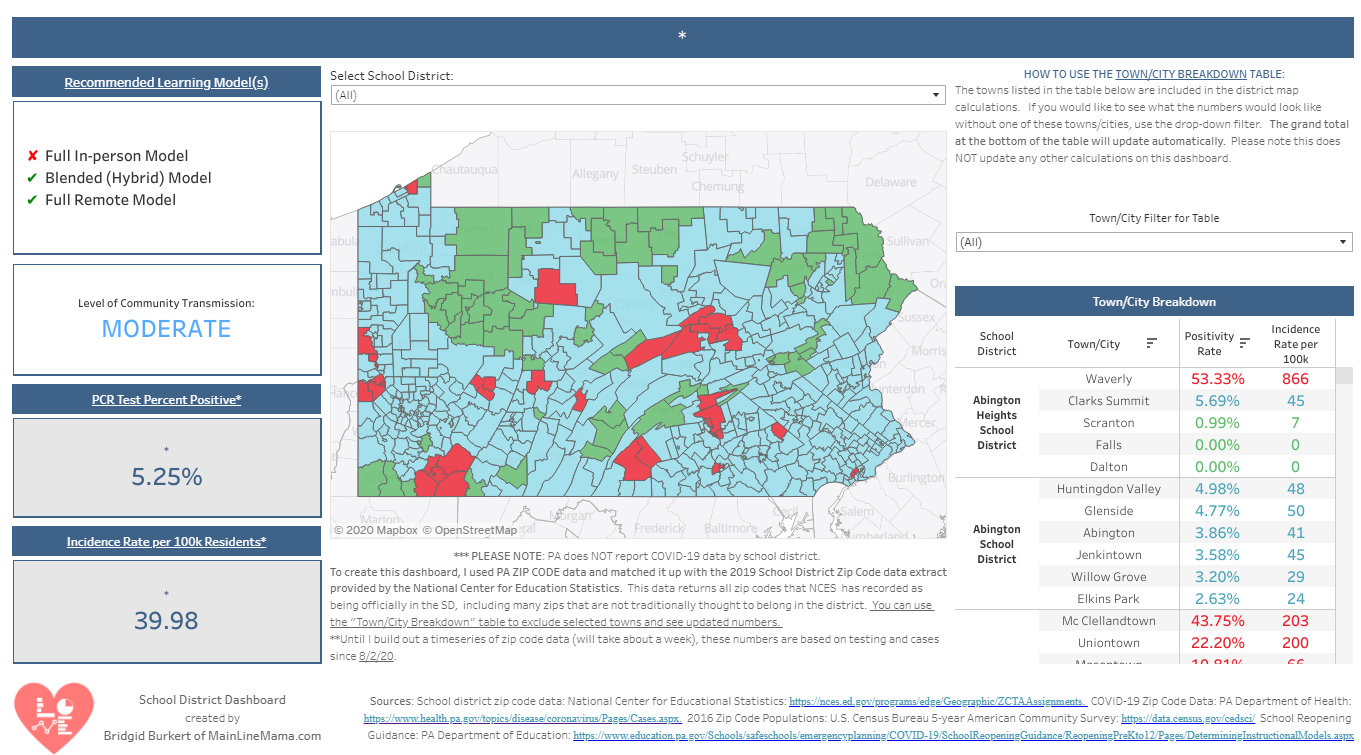Sort table by Town/City sort icon

1151,343
